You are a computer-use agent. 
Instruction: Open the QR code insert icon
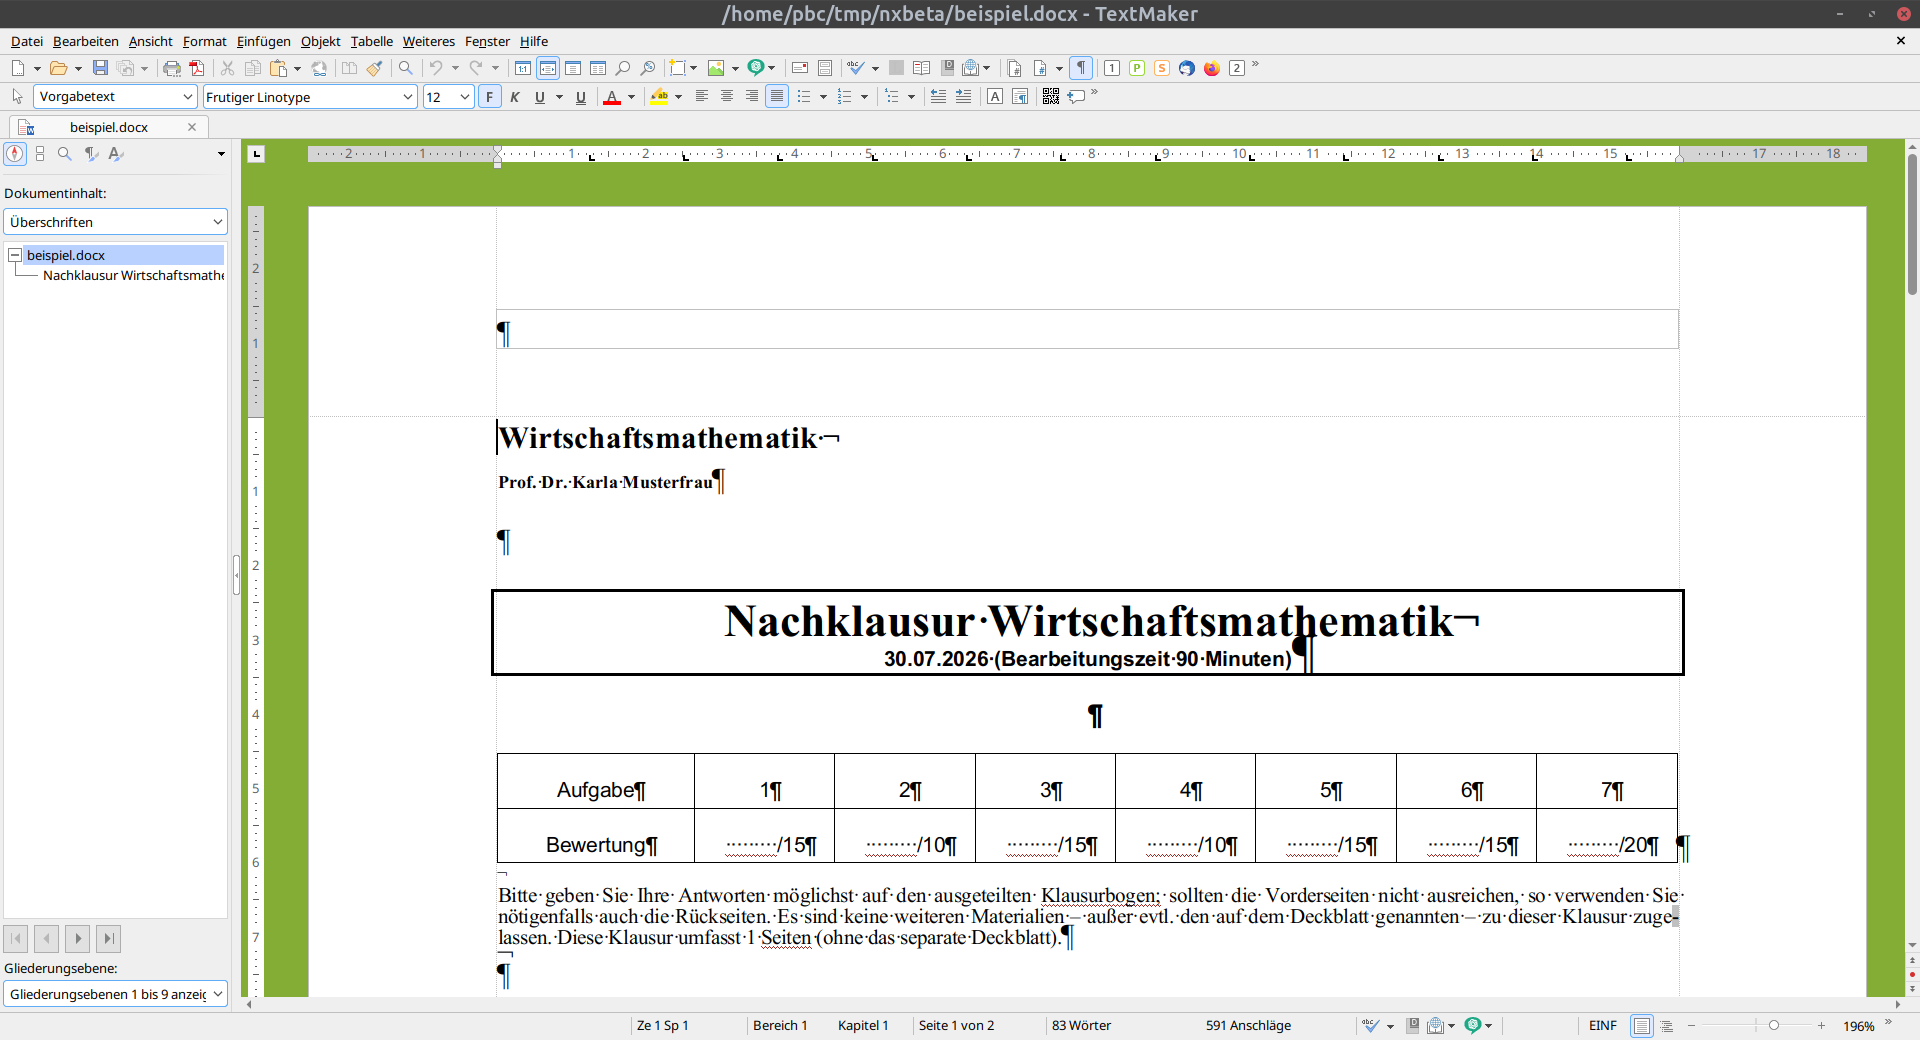pos(1050,96)
